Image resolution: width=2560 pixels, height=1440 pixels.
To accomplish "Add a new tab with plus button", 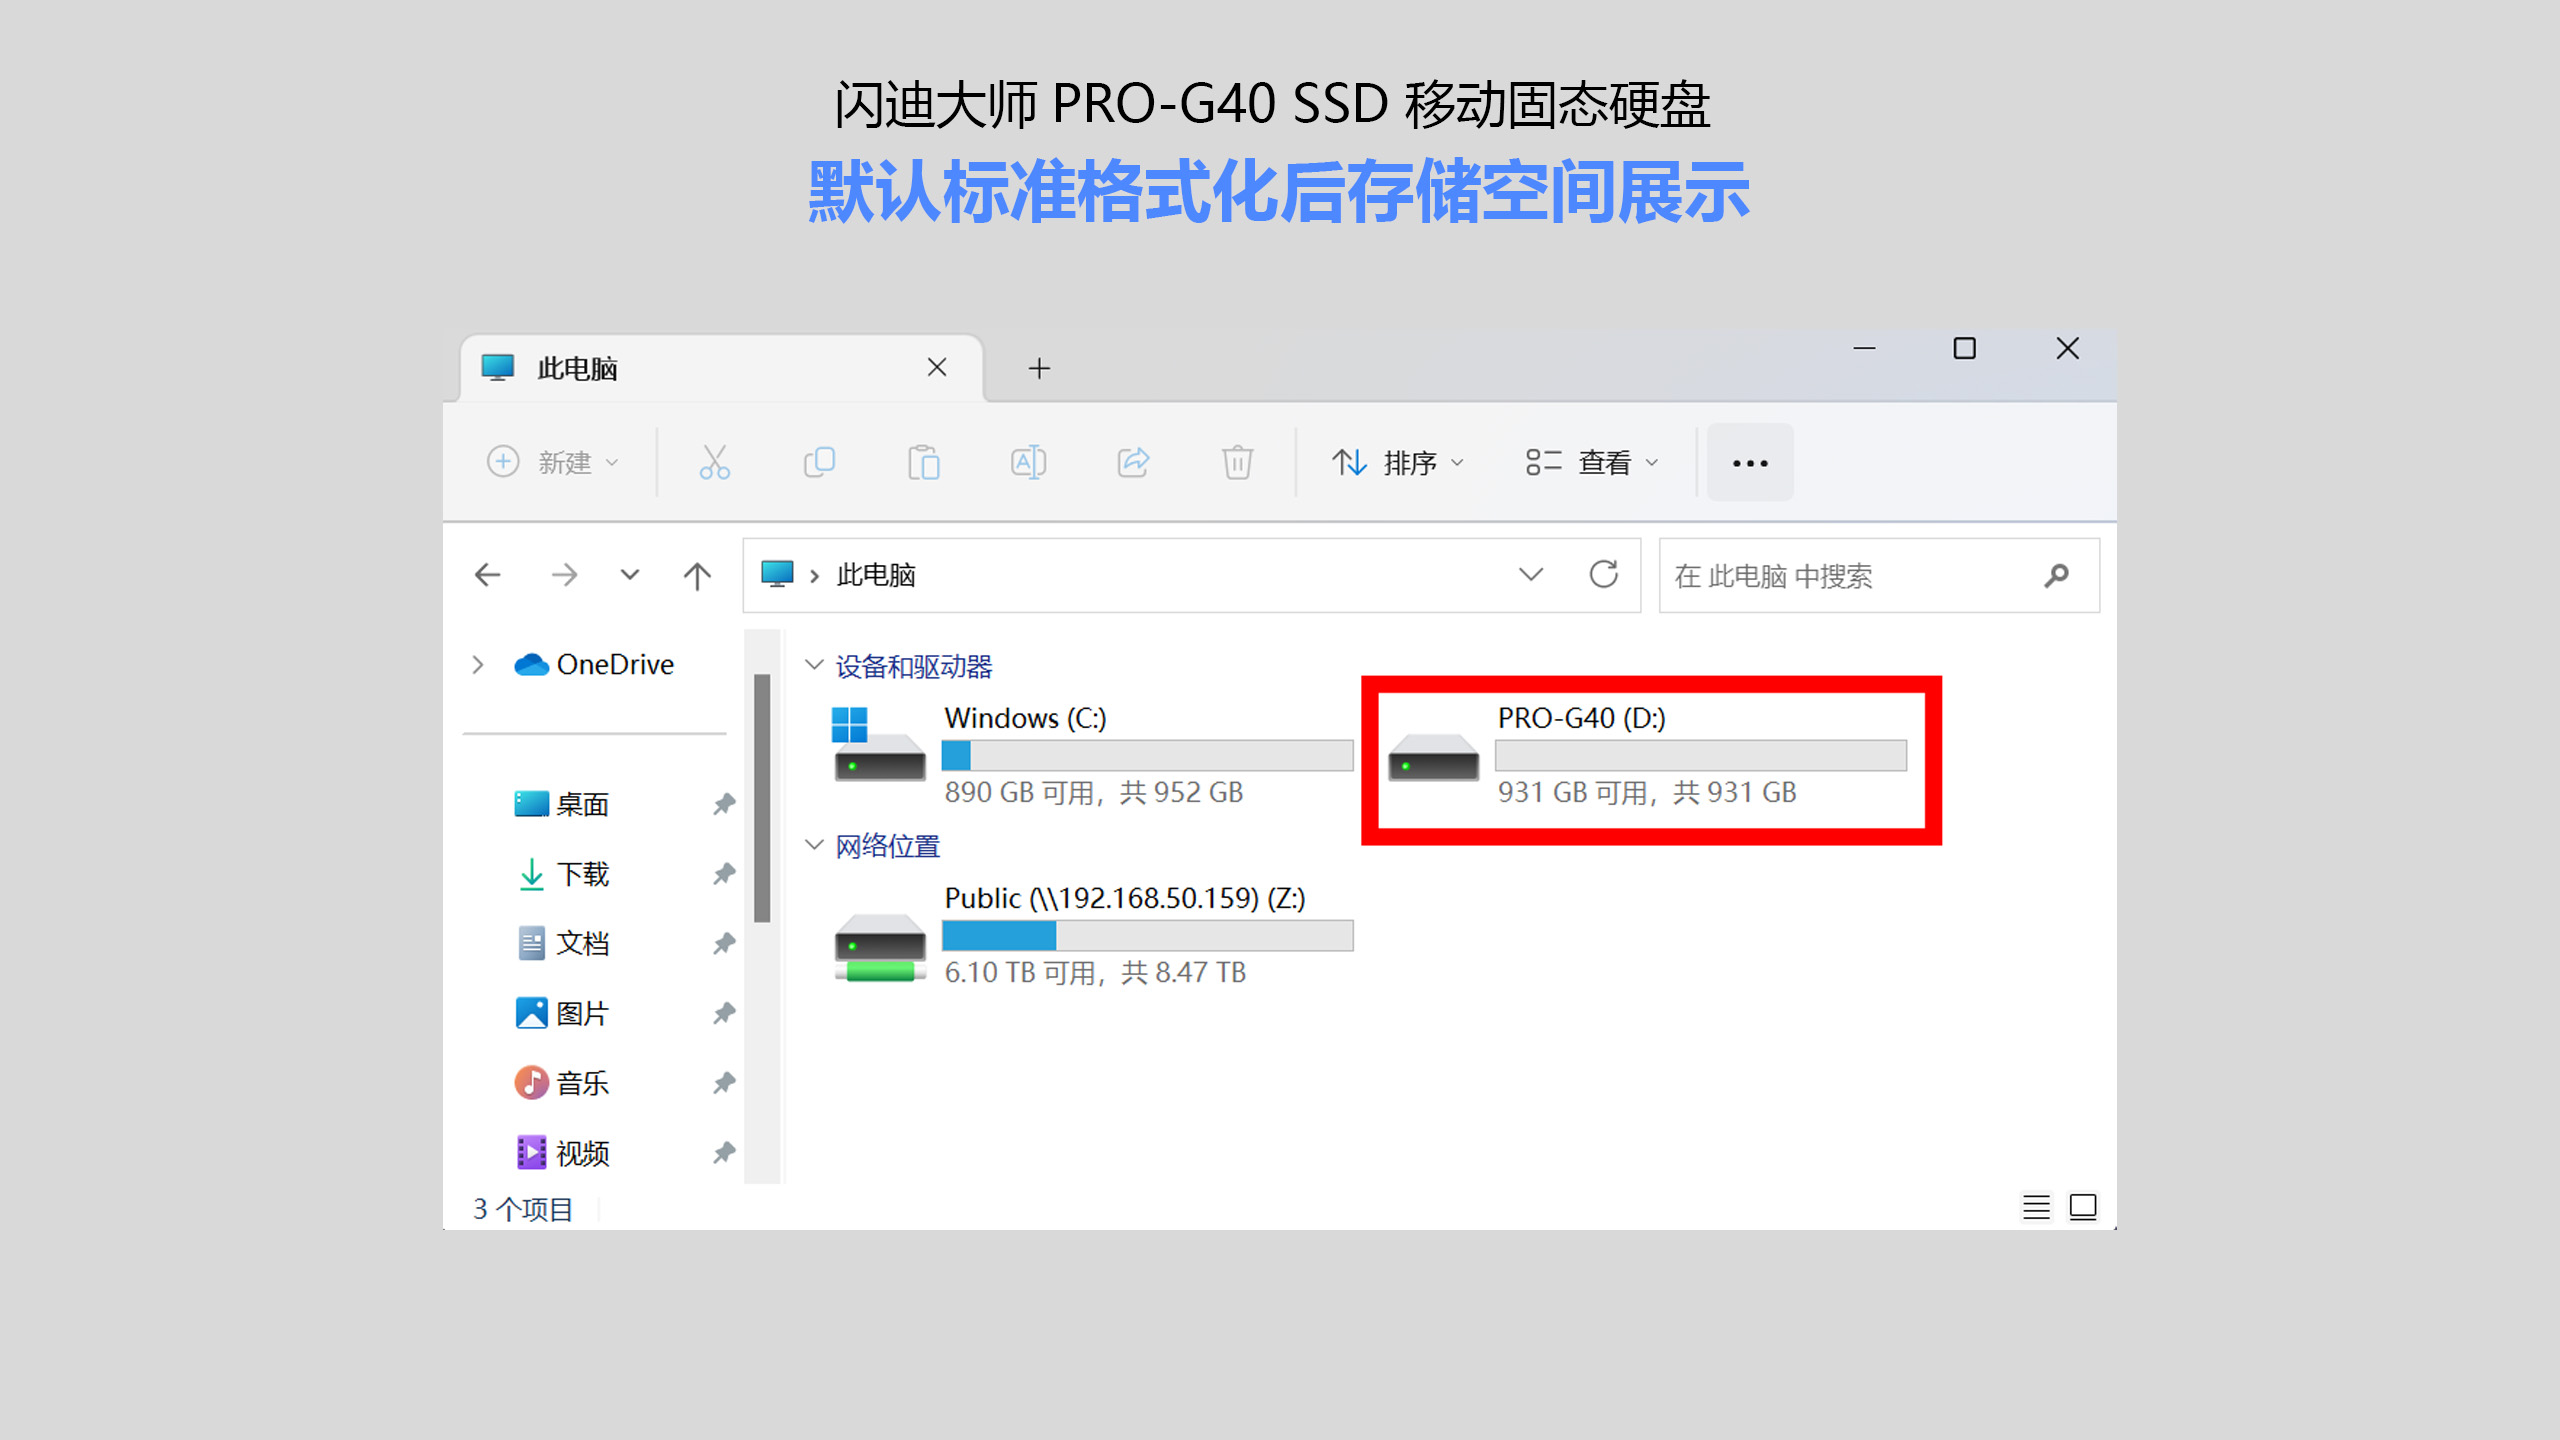I will 1039,368.
